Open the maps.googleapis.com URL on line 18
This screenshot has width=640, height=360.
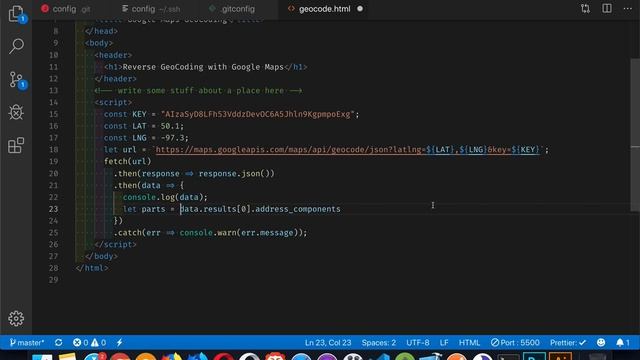(x=347, y=150)
